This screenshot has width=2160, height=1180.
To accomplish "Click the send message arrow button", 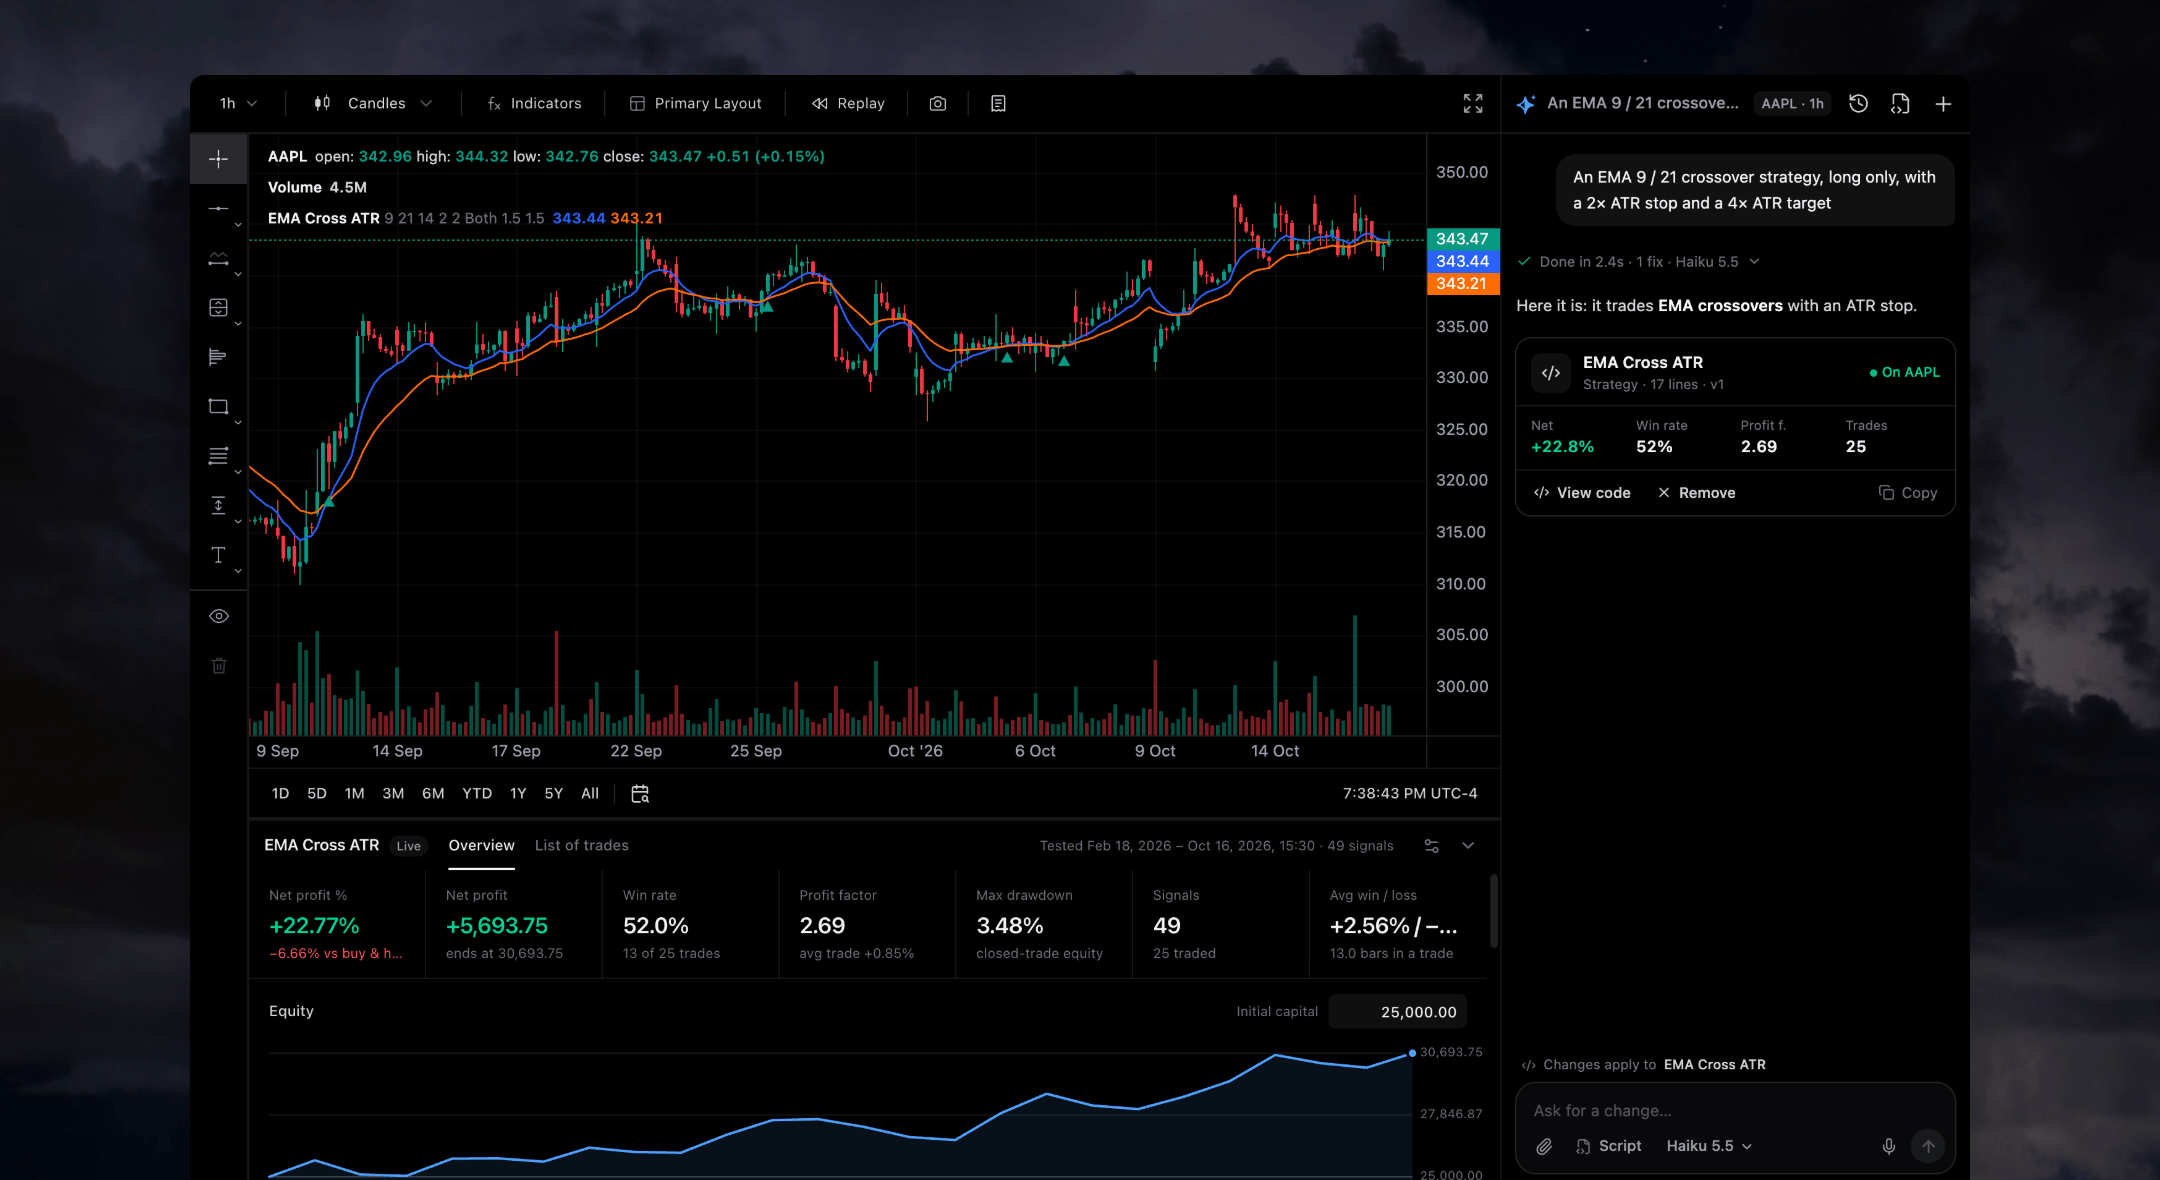I will click(x=1928, y=1146).
